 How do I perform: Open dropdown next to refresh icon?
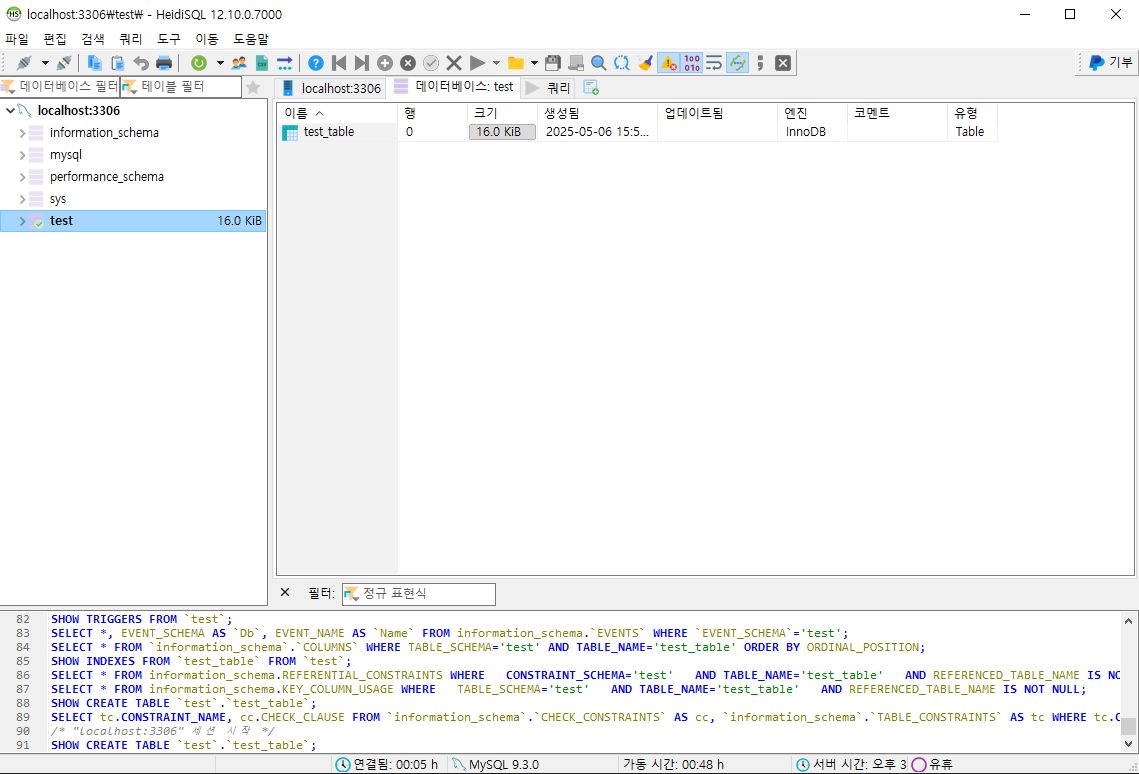point(219,63)
